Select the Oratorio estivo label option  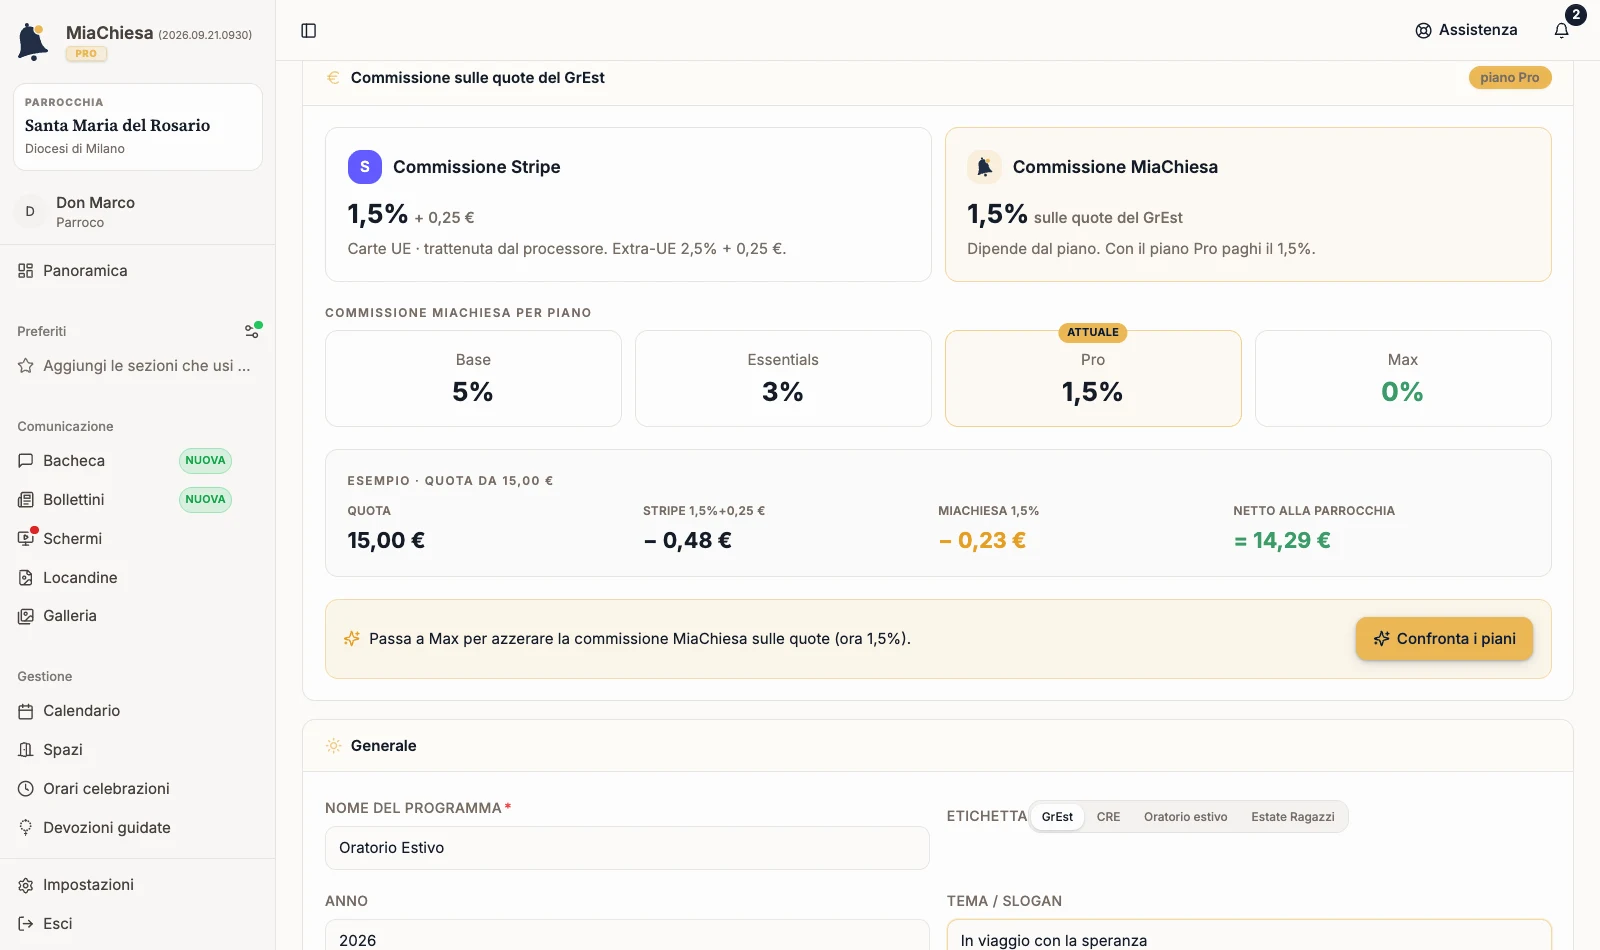click(x=1186, y=817)
